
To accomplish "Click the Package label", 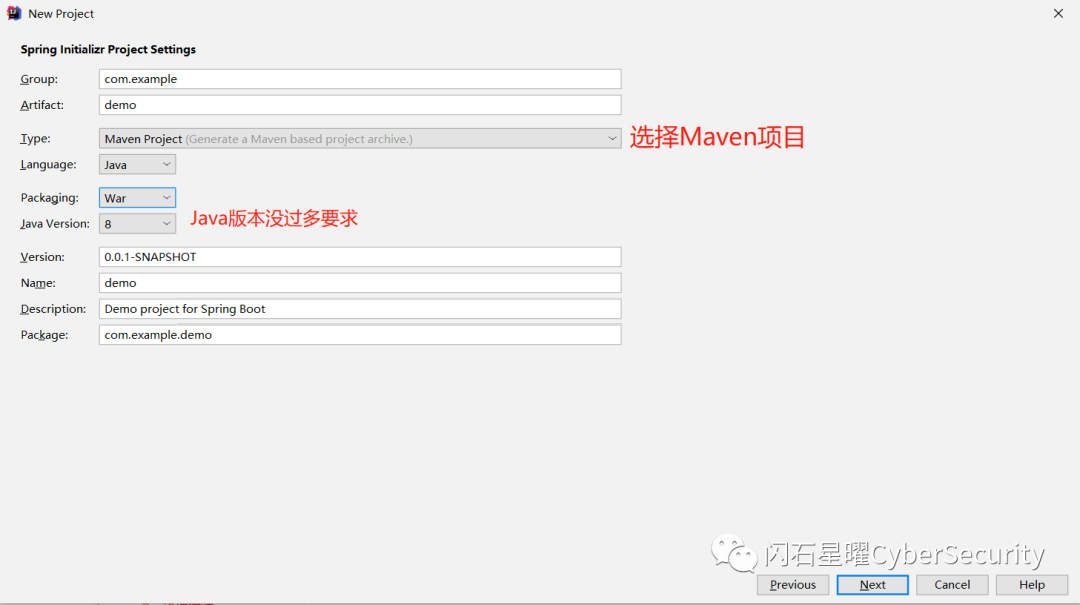I will 44,335.
